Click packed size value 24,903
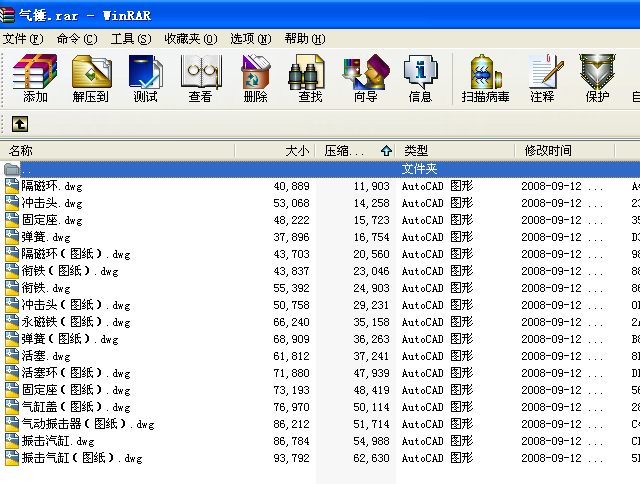Image resolution: width=640 pixels, height=484 pixels. pyautogui.click(x=371, y=288)
